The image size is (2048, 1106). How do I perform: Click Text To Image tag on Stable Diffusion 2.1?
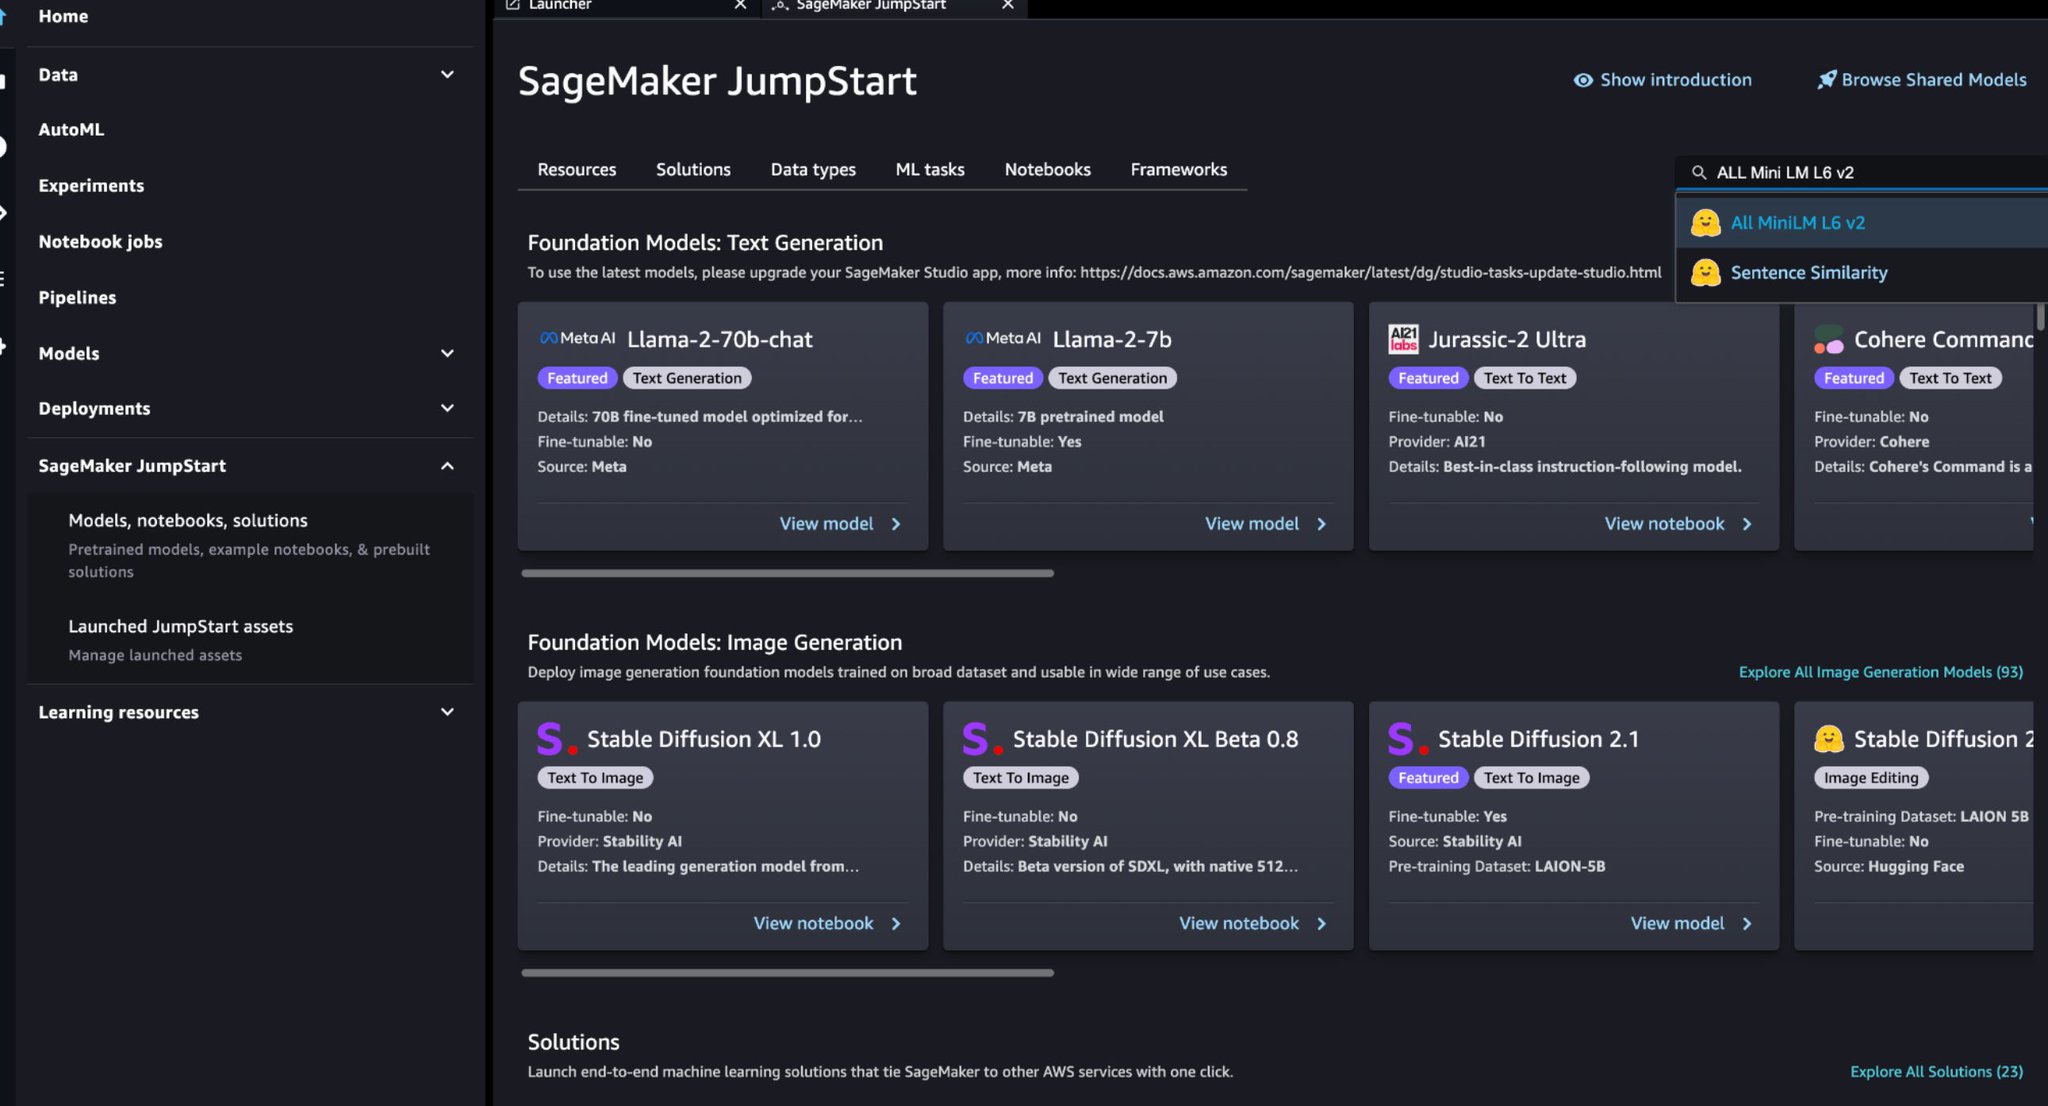1531,778
